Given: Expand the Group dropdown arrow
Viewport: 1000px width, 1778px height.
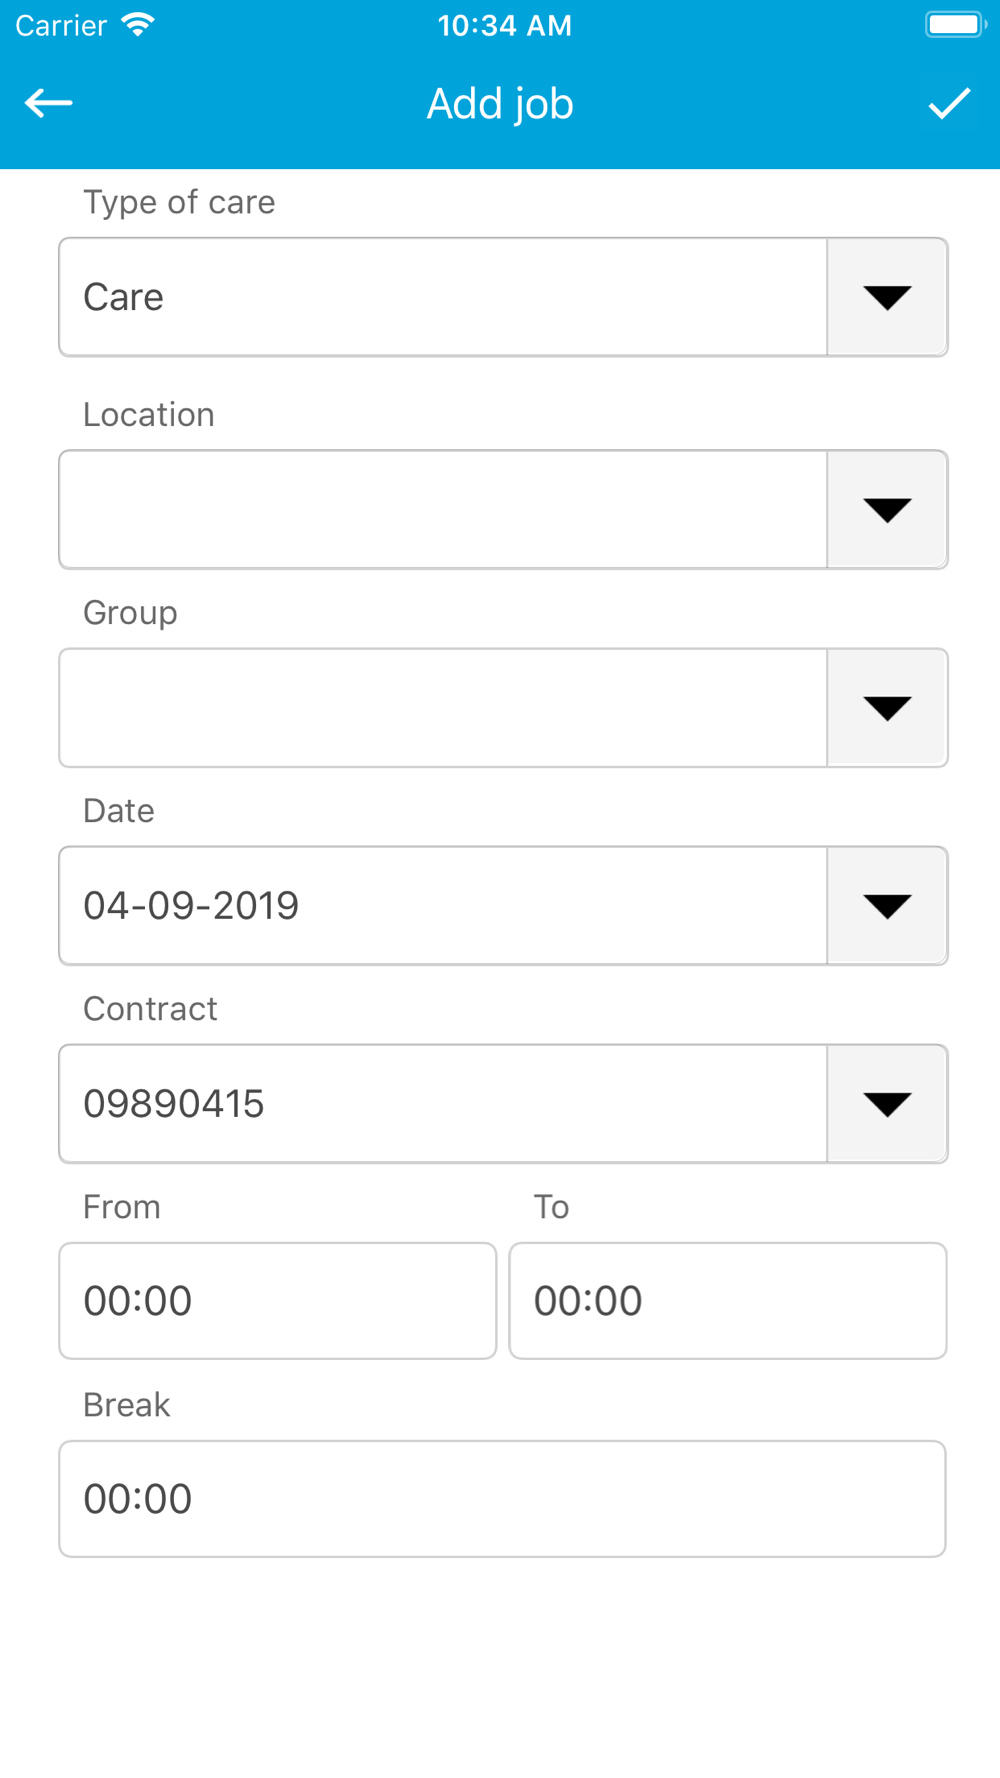Looking at the screenshot, I should click(887, 708).
